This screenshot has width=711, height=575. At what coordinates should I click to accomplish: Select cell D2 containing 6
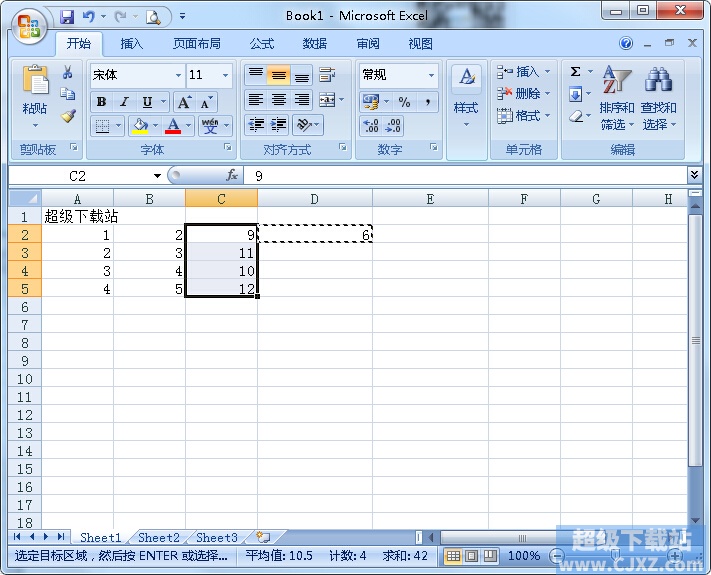(314, 235)
